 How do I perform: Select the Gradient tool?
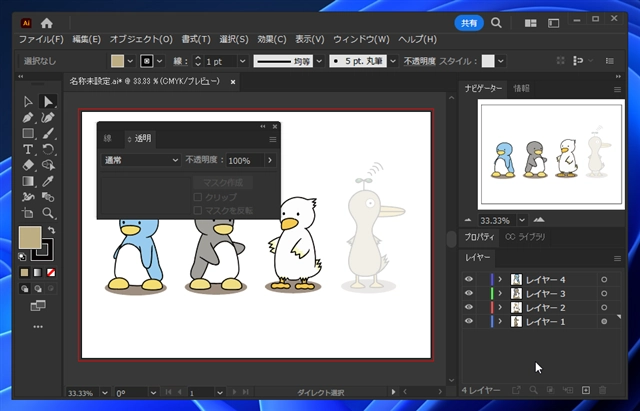(x=28, y=181)
